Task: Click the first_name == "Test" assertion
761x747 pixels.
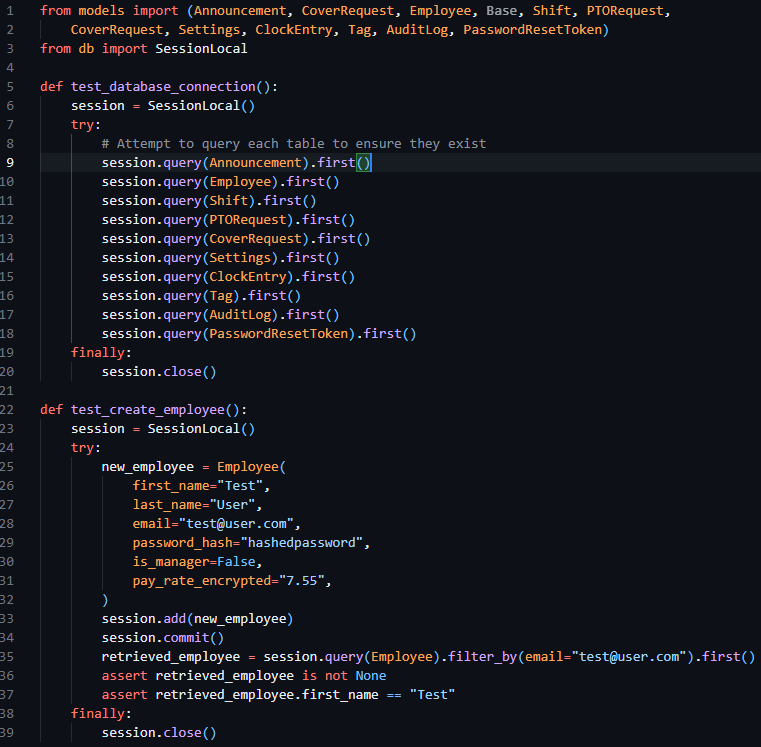Action: point(277,694)
